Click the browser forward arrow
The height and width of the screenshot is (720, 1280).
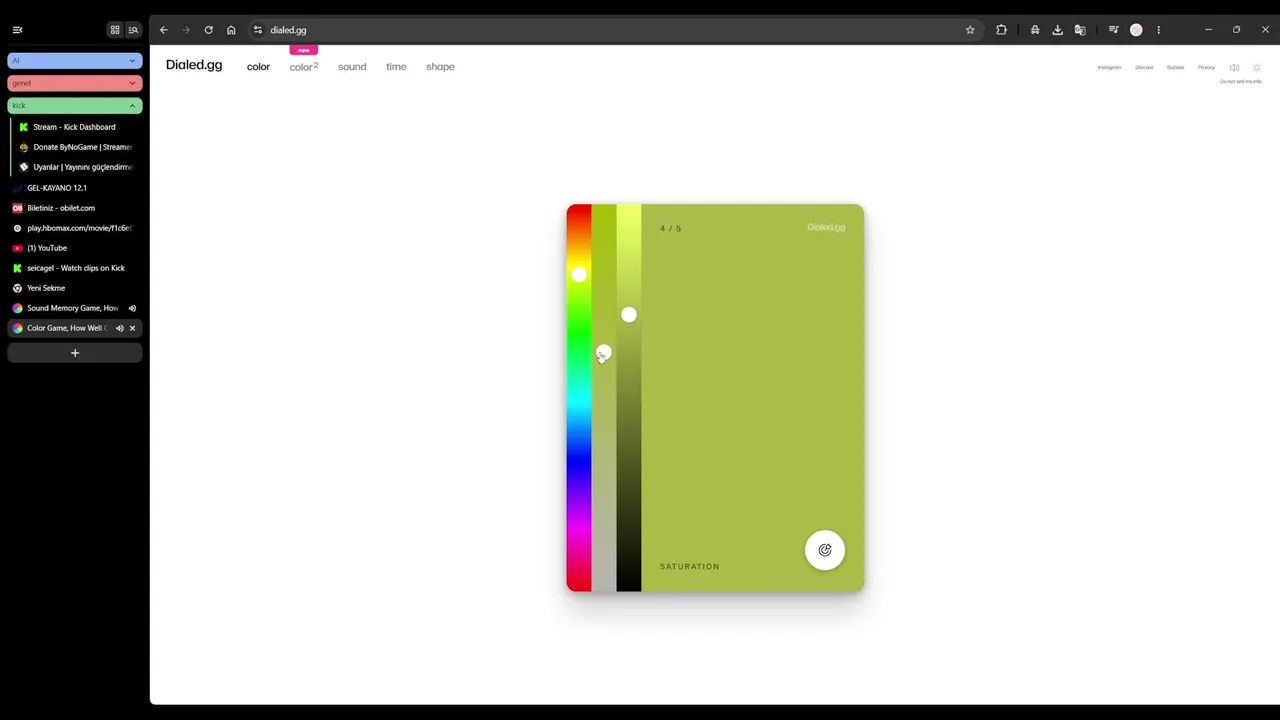pos(186,30)
